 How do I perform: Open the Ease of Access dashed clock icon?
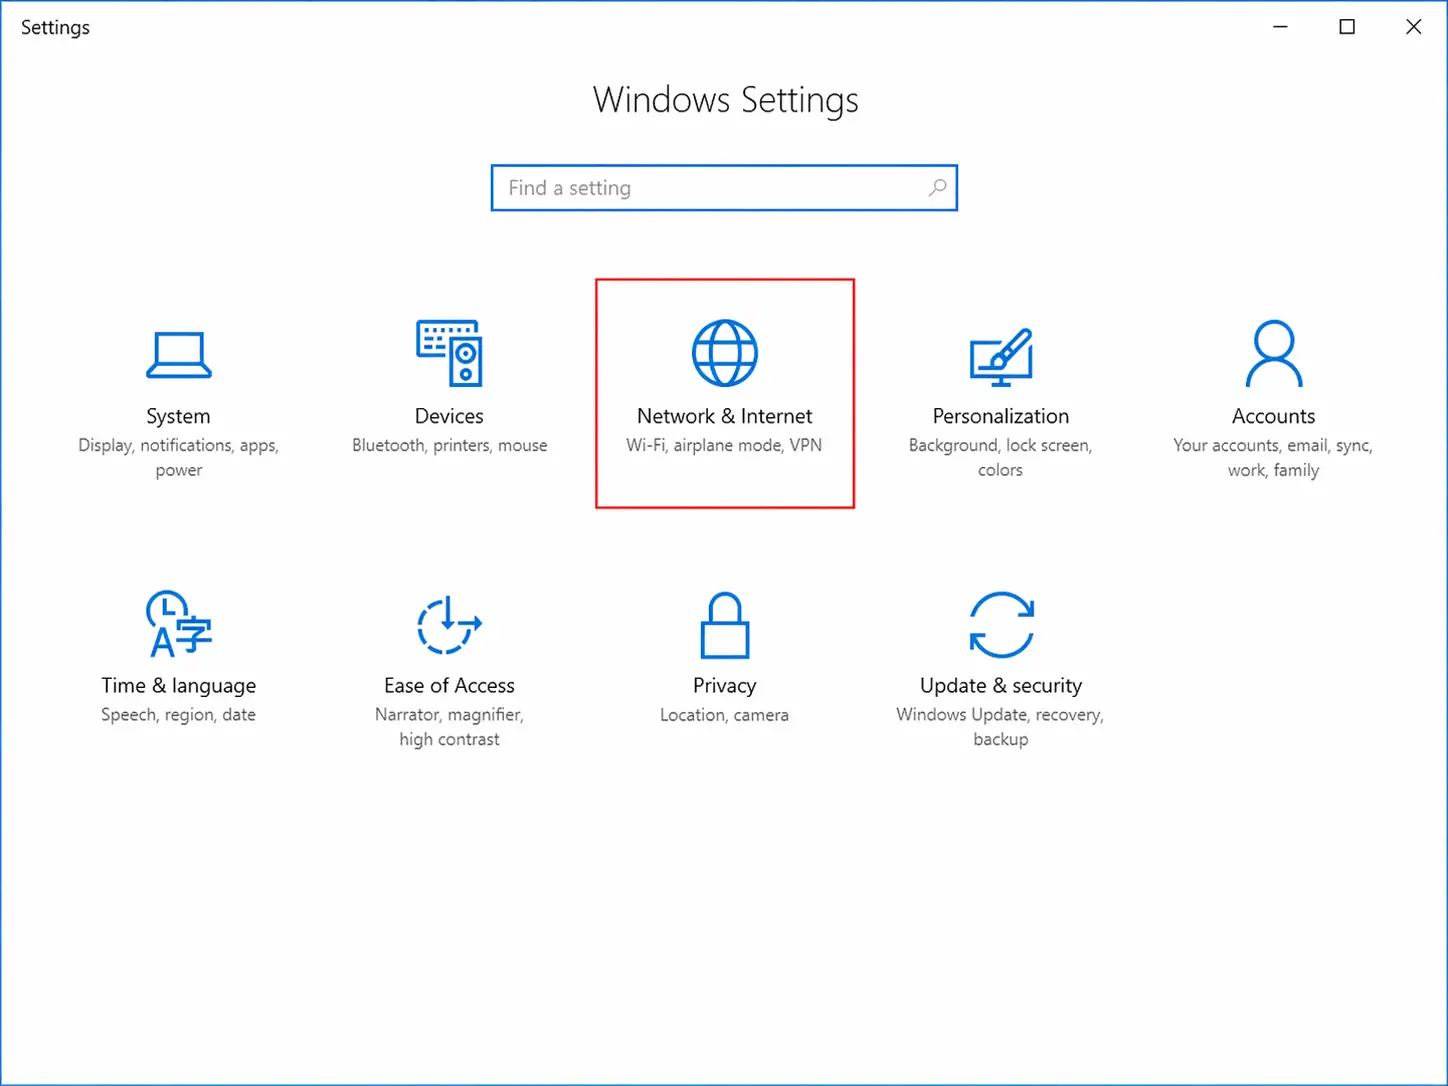[449, 625]
